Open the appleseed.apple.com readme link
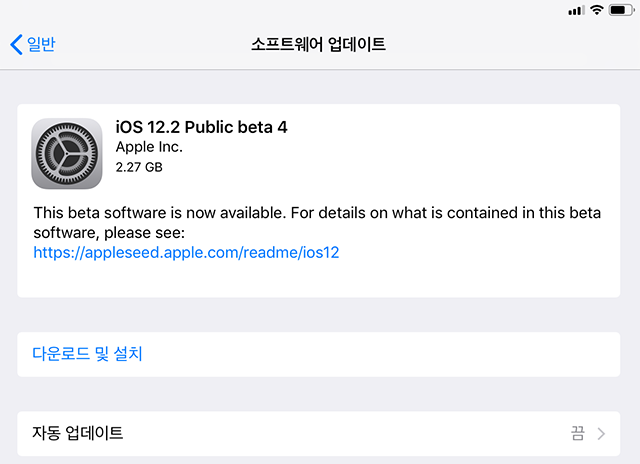 (186, 253)
